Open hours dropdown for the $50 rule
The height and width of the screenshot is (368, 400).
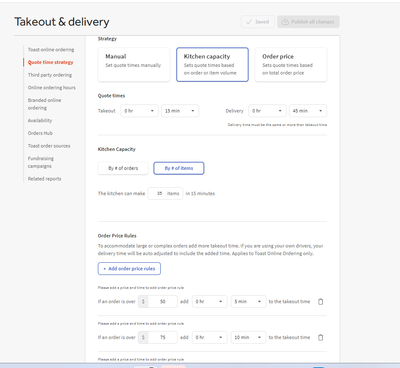click(x=210, y=301)
